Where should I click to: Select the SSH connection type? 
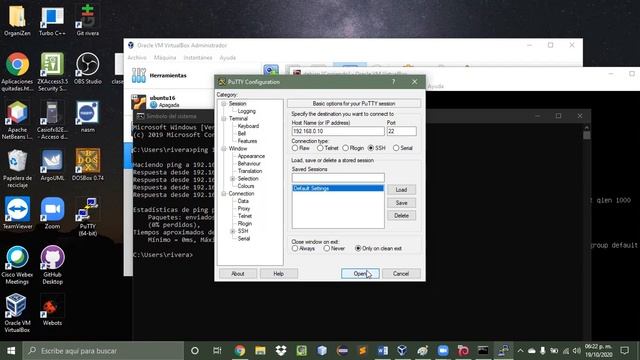click(x=371, y=148)
